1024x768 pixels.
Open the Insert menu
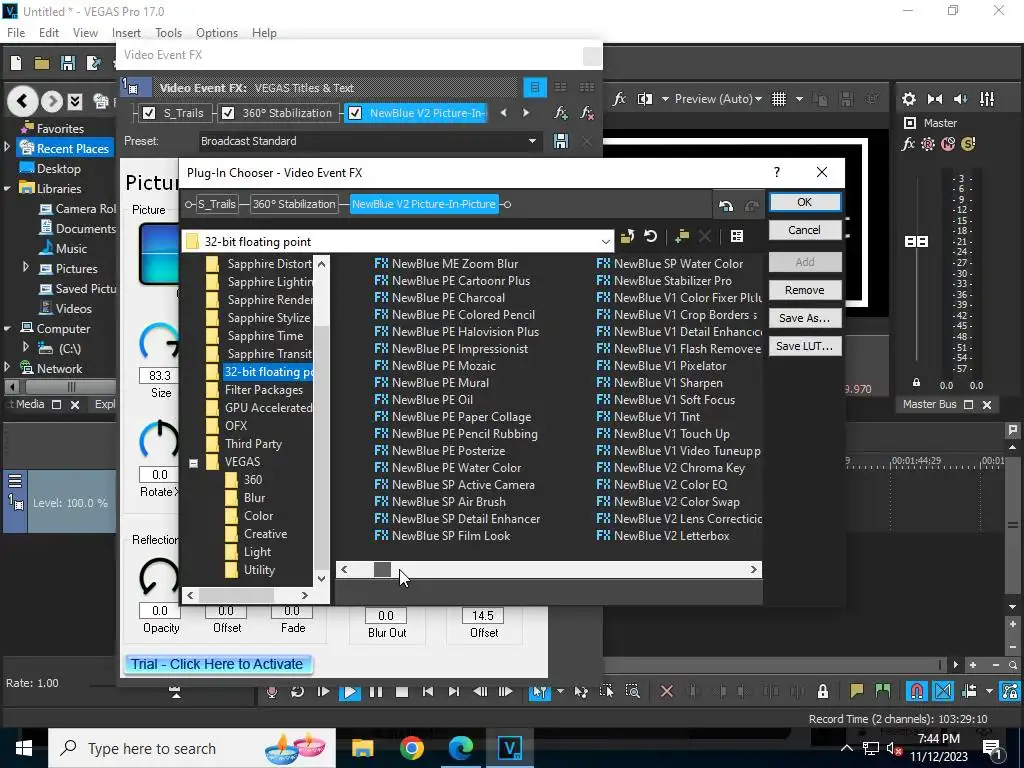(x=126, y=33)
